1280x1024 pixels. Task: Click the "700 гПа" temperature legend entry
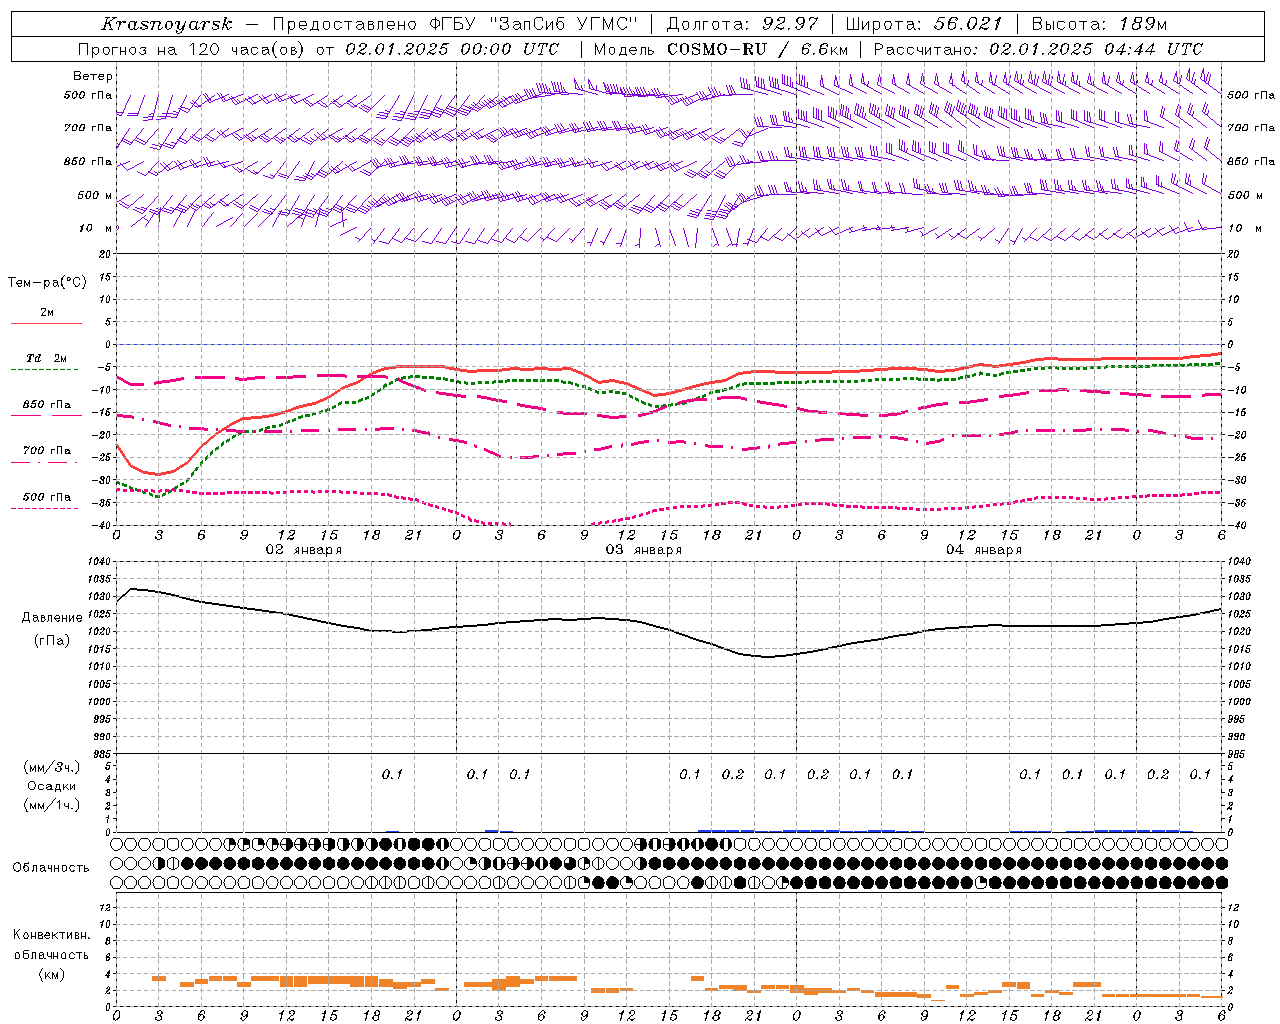coord(47,451)
